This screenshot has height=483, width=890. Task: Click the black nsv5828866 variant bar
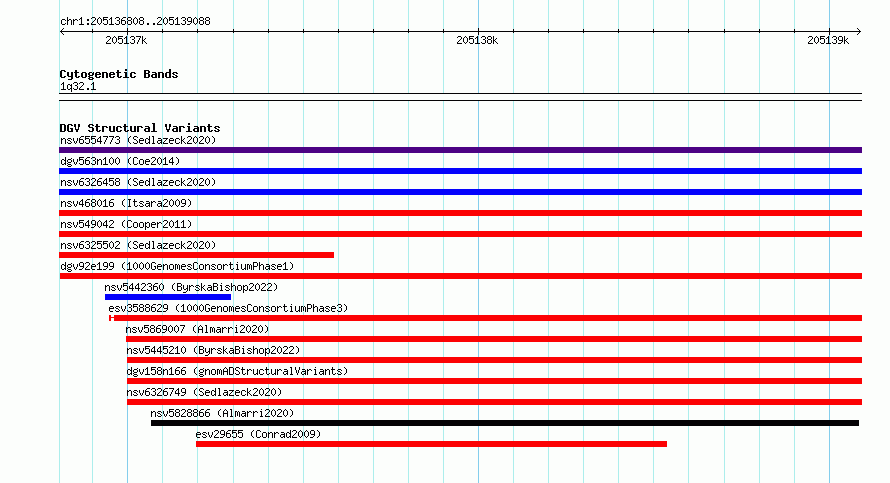[x=505, y=423]
